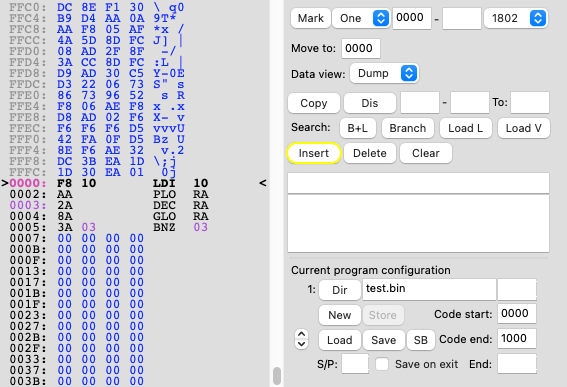Click the empty mark end address field
The height and width of the screenshot is (387, 567).
(x=462, y=18)
